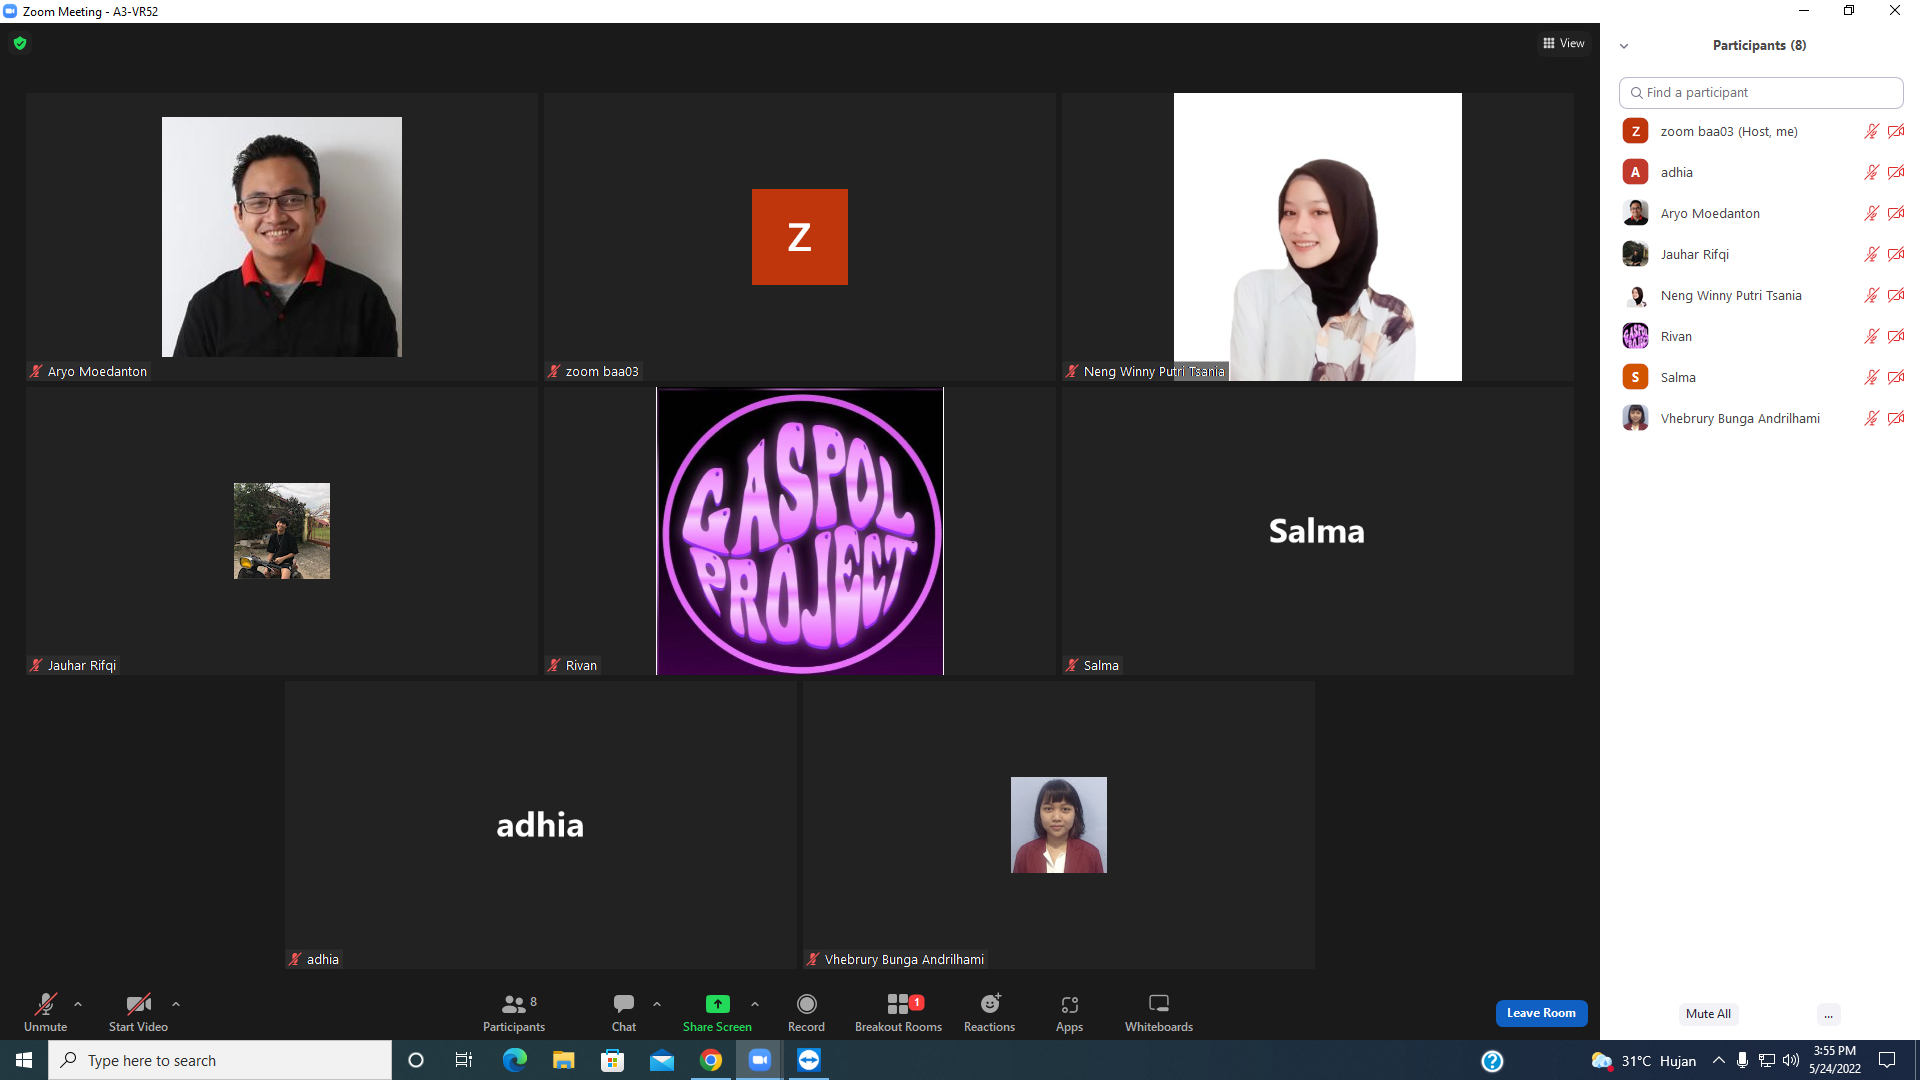
Task: Click the Gaspol Project tile of Rivan
Action: point(800,531)
